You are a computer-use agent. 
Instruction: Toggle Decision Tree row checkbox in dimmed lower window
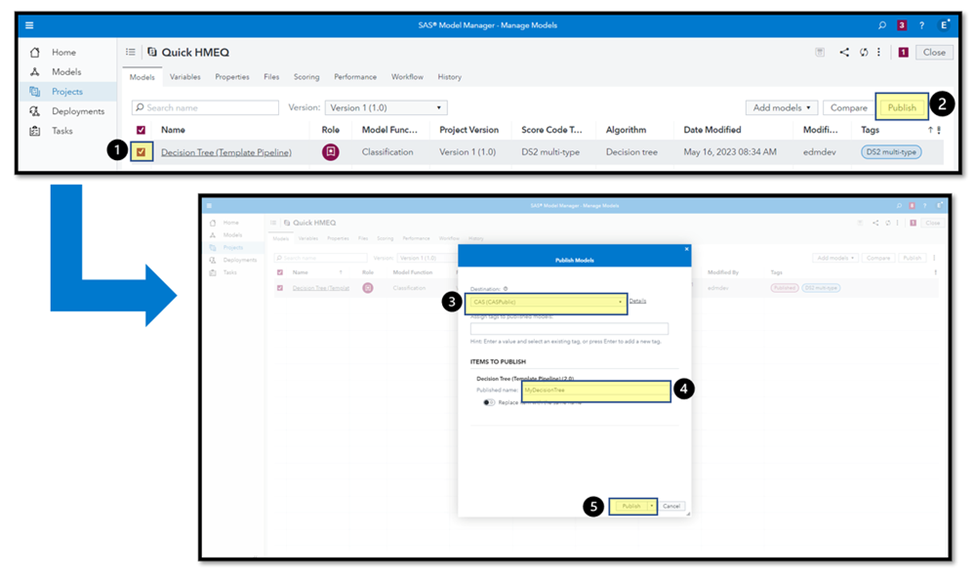(280, 288)
